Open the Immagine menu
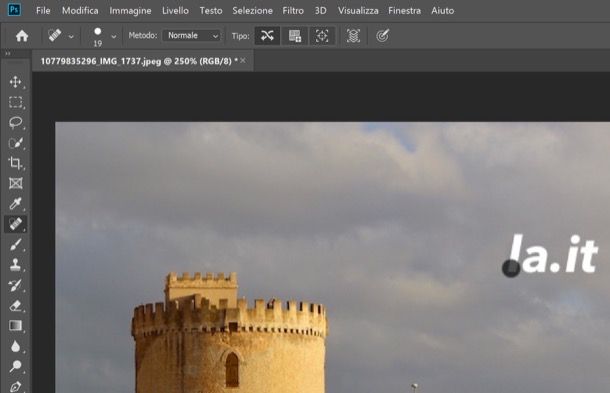 pyautogui.click(x=130, y=11)
